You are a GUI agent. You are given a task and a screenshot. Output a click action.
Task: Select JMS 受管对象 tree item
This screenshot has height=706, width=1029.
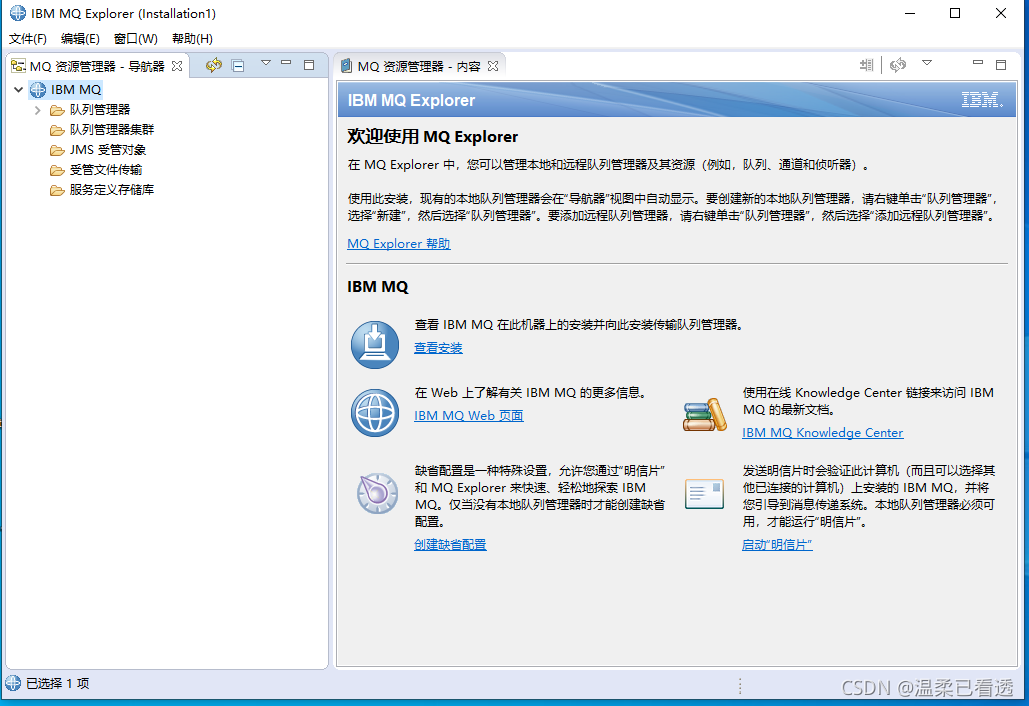[x=108, y=150]
